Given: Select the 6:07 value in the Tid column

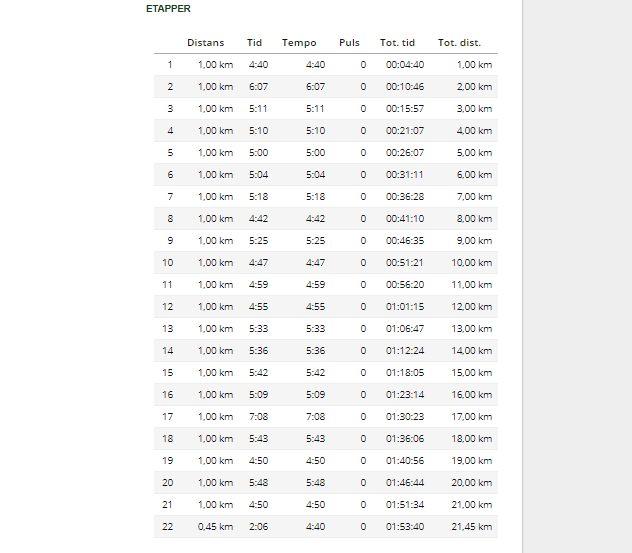Looking at the screenshot, I should point(258,87).
